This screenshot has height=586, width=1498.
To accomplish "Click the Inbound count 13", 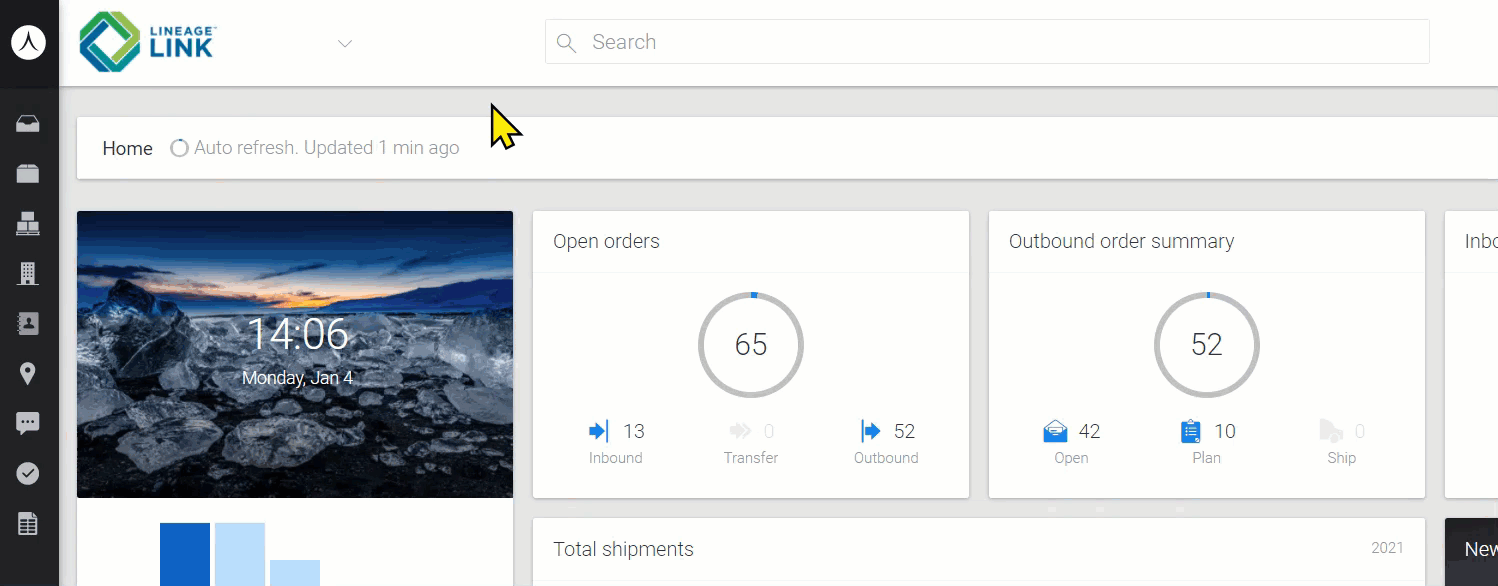I will 634,431.
